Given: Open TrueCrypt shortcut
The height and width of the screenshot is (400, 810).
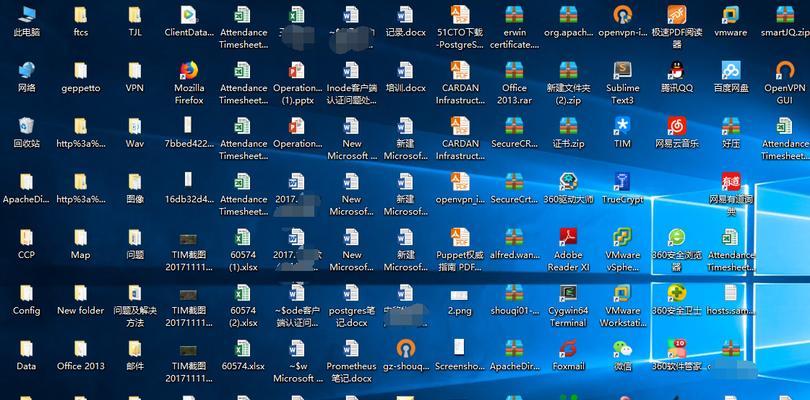Looking at the screenshot, I should (x=622, y=189).
